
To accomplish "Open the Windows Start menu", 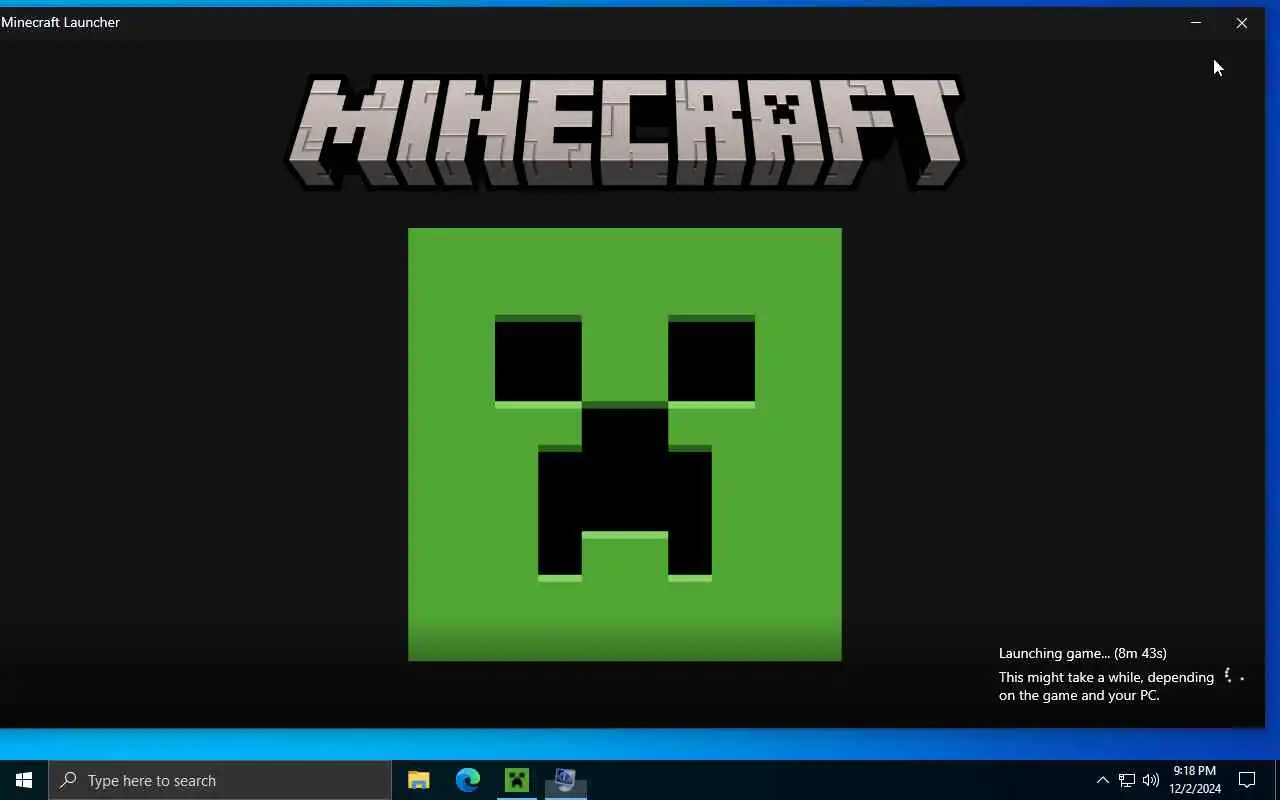I will coord(24,780).
